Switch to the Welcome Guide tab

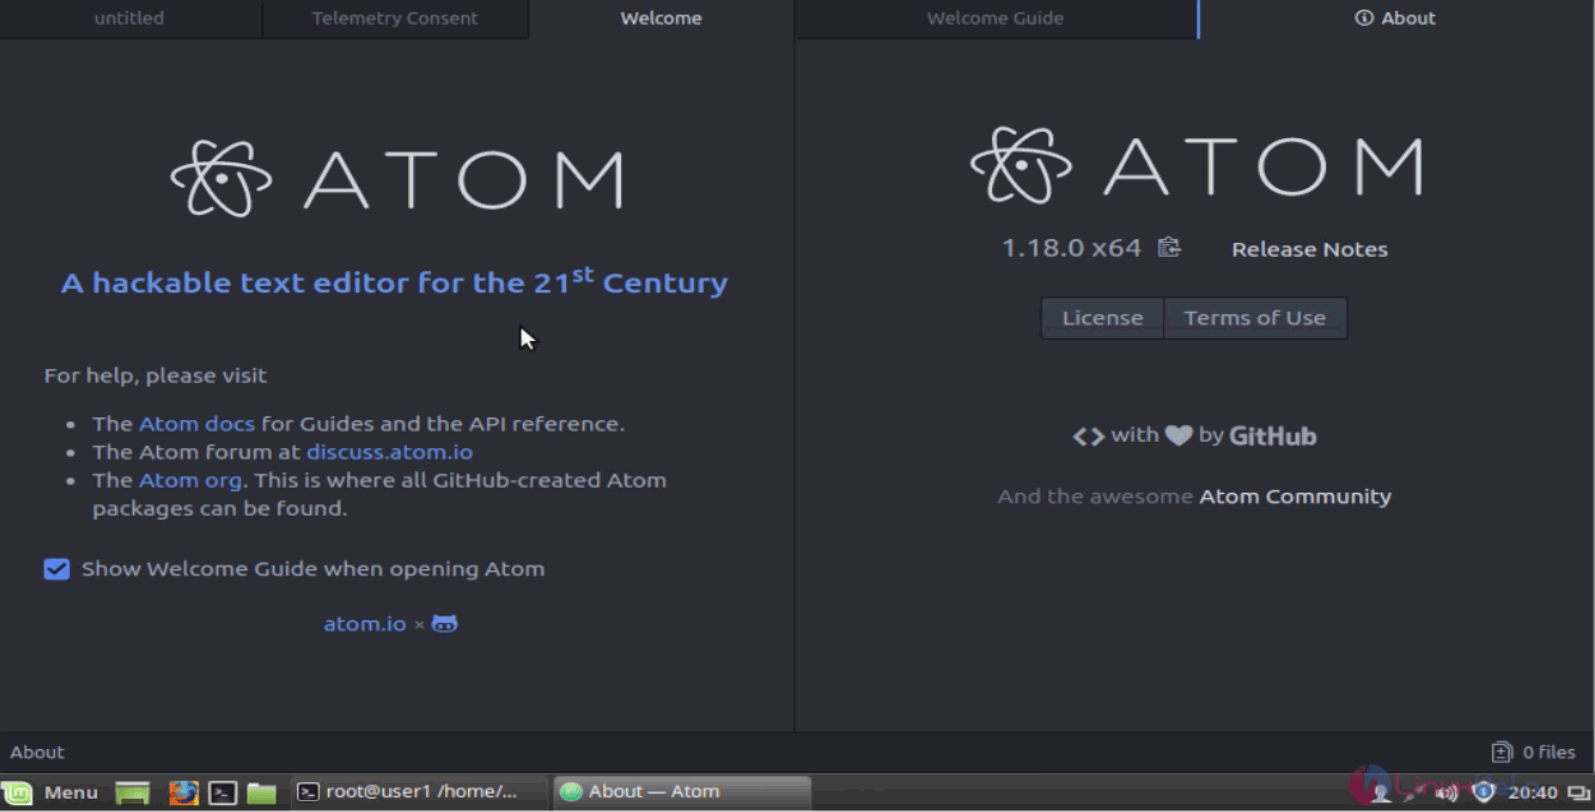(x=995, y=18)
